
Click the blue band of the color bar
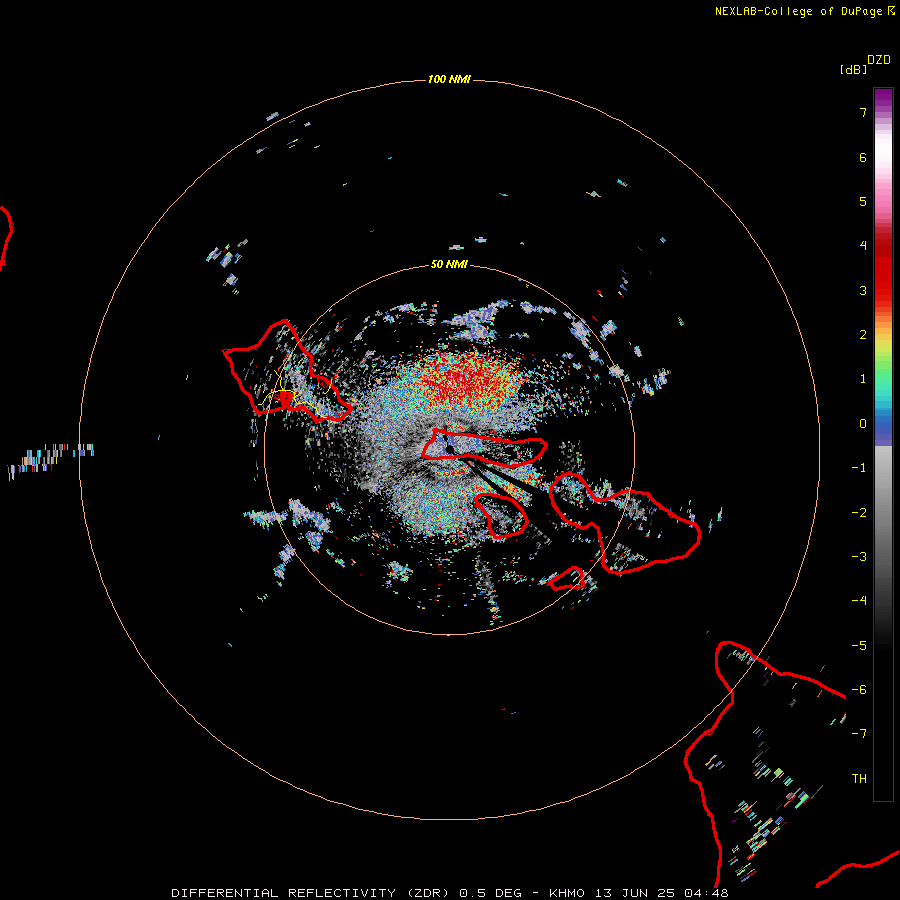[883, 428]
